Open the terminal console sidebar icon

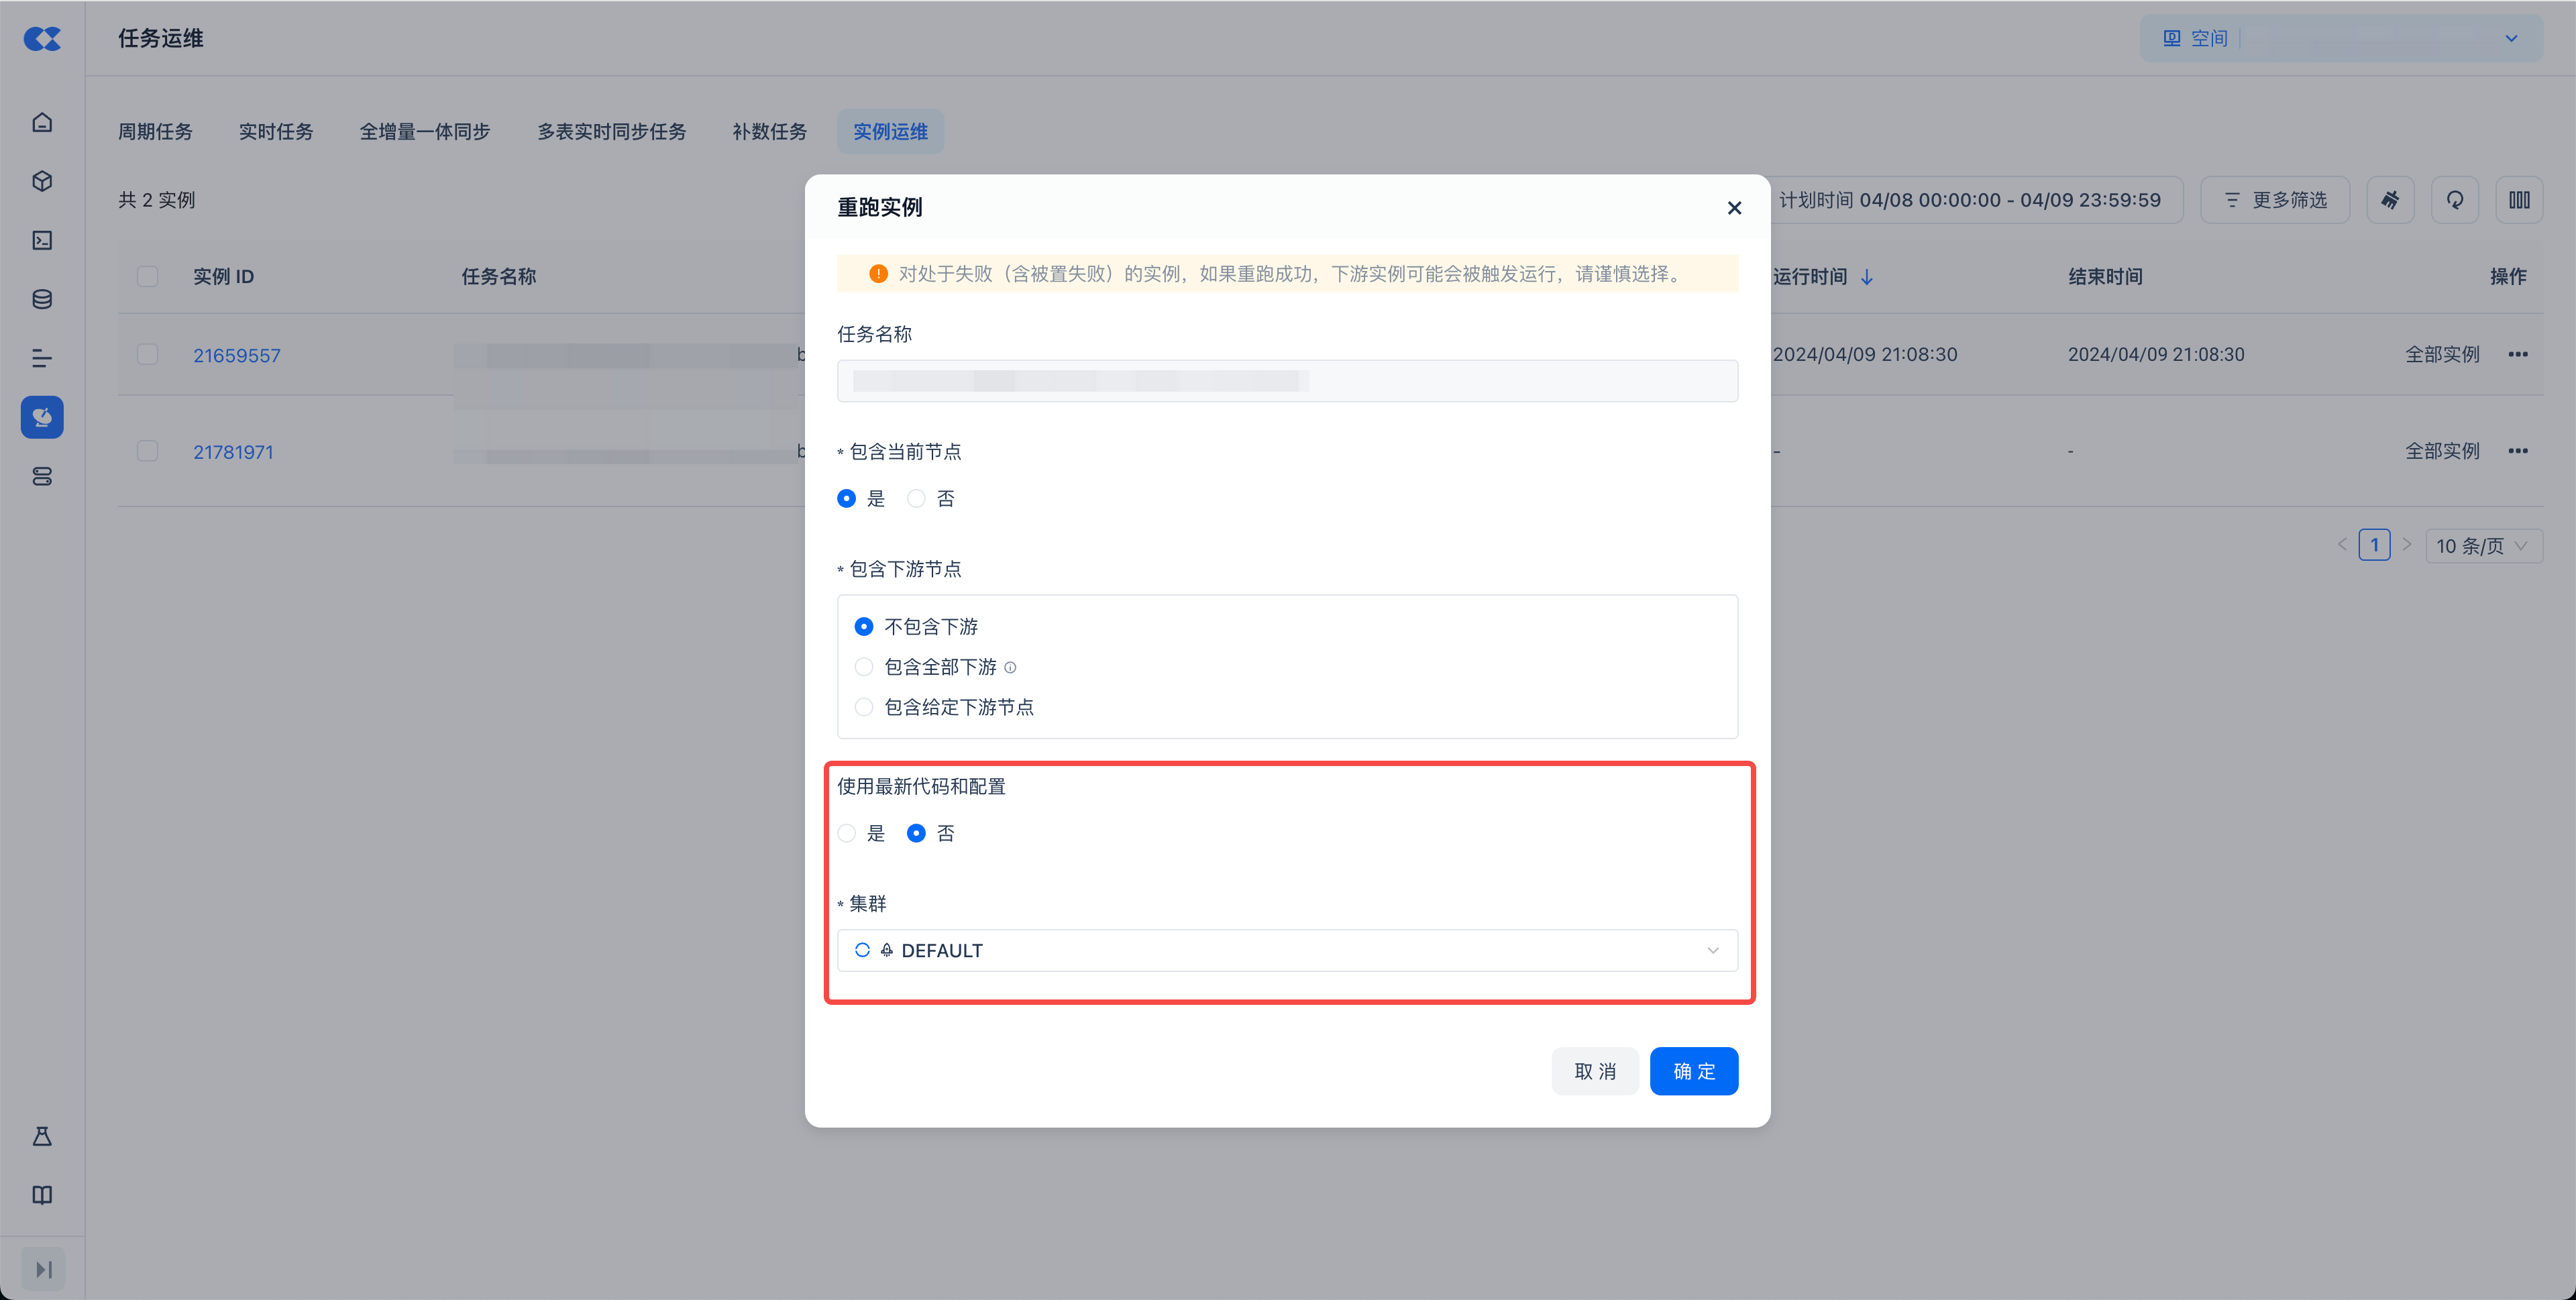click(42, 240)
